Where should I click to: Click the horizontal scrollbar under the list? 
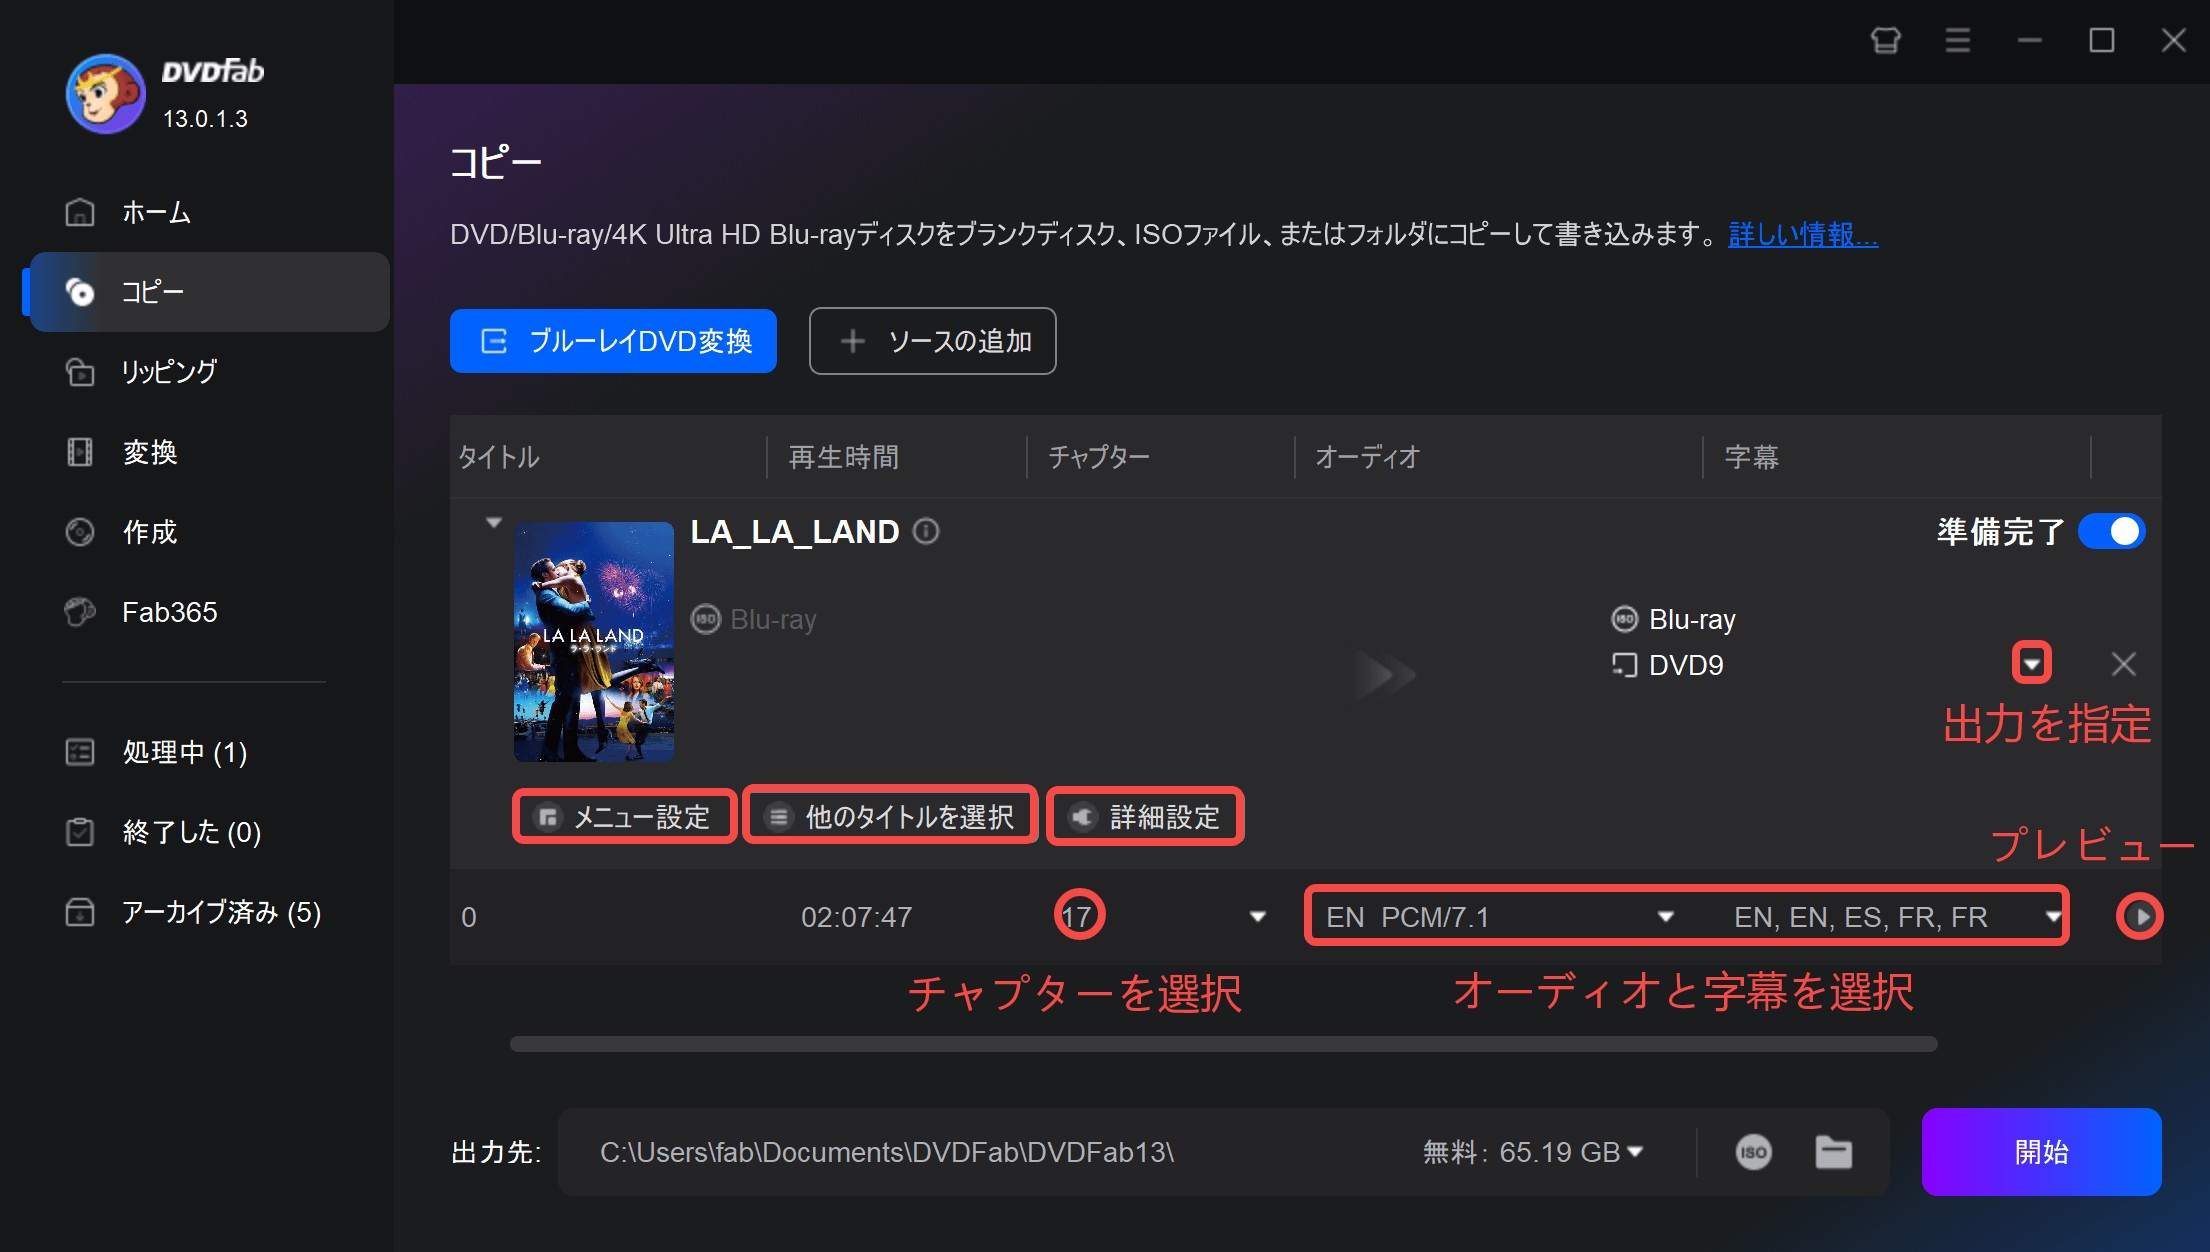pos(1223,1044)
